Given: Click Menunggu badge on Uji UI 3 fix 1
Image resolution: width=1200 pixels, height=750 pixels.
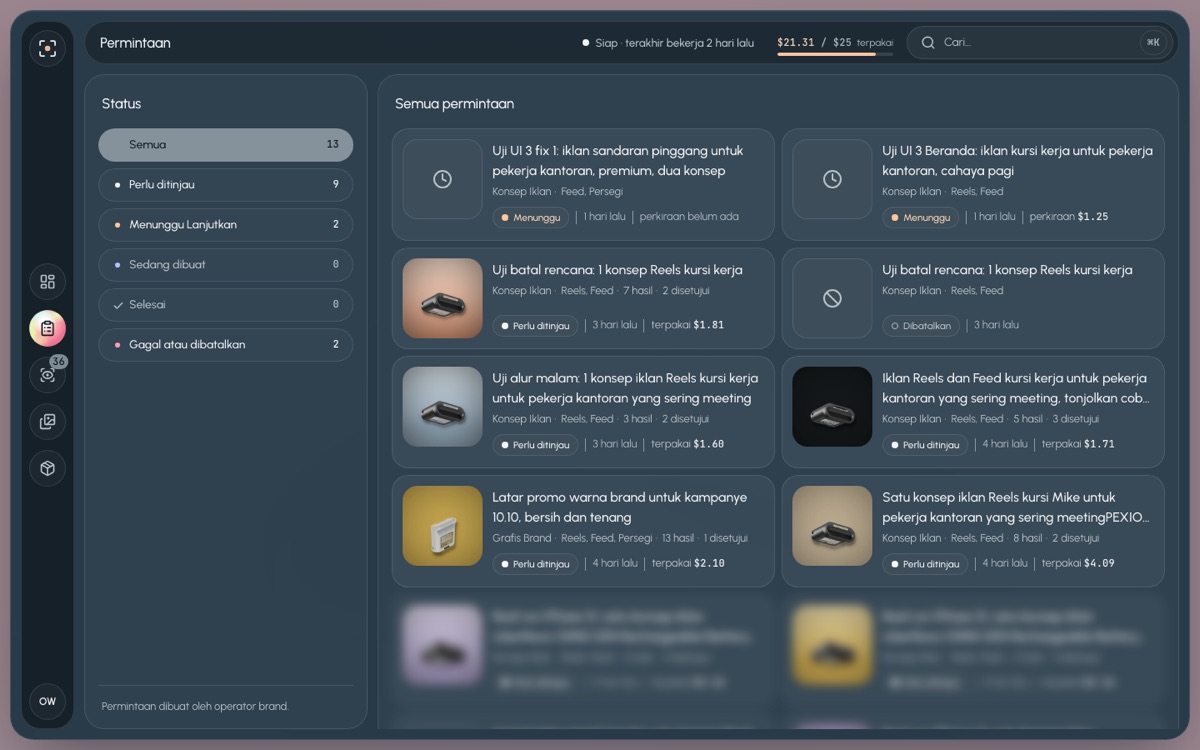Looking at the screenshot, I should [531, 217].
